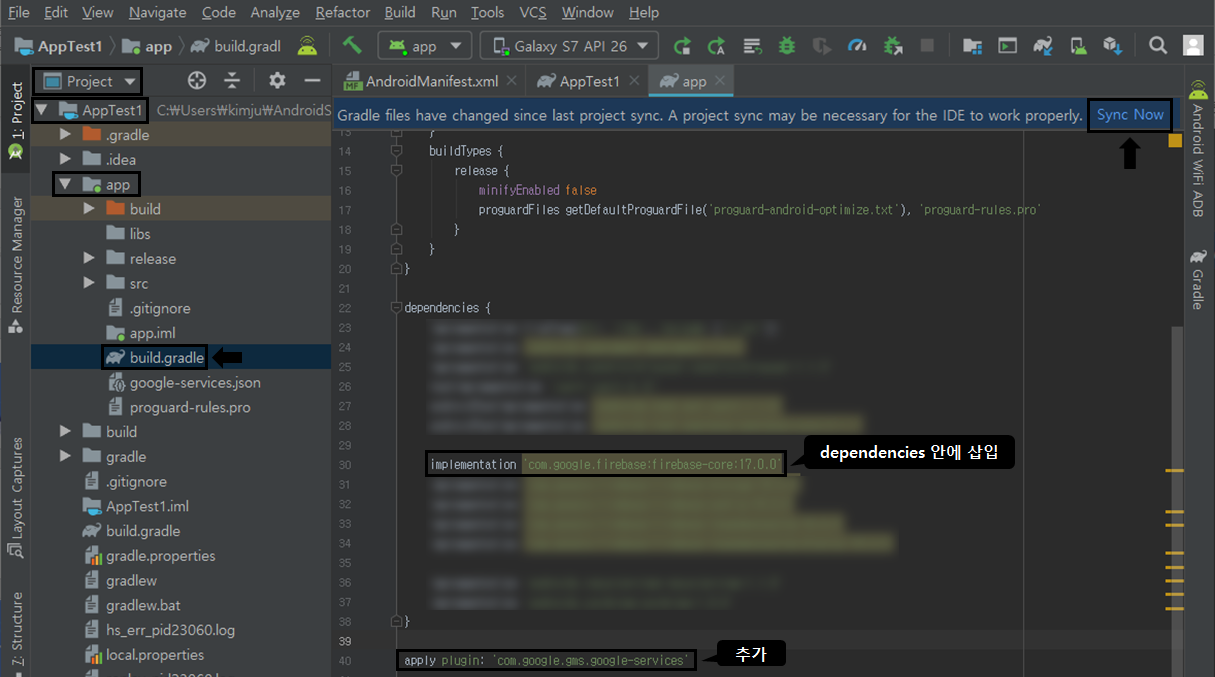Click Select Opened File target icon
Image resolution: width=1215 pixels, height=677 pixels.
point(197,81)
